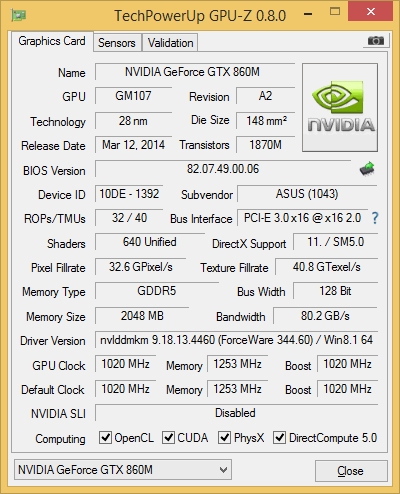This screenshot has width=400, height=494.
Task: Click the DirectX Support value 11. / SM5.0
Action: [335, 242]
